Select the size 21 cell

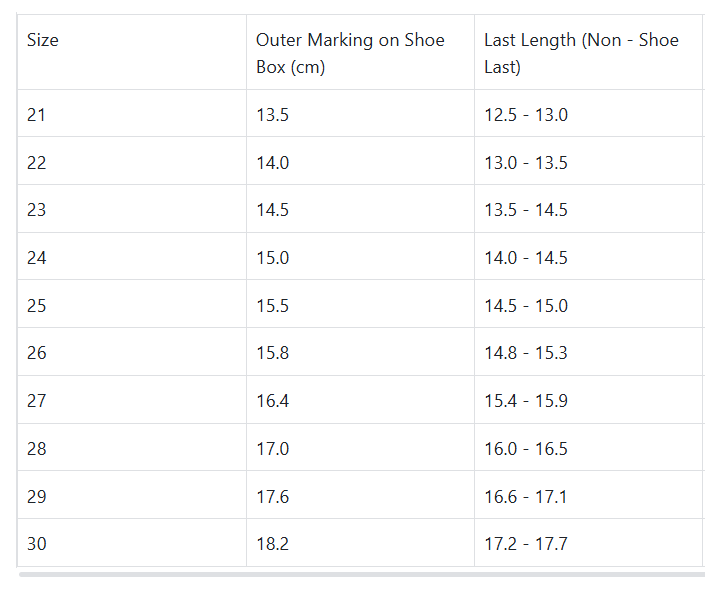pyautogui.click(x=37, y=115)
